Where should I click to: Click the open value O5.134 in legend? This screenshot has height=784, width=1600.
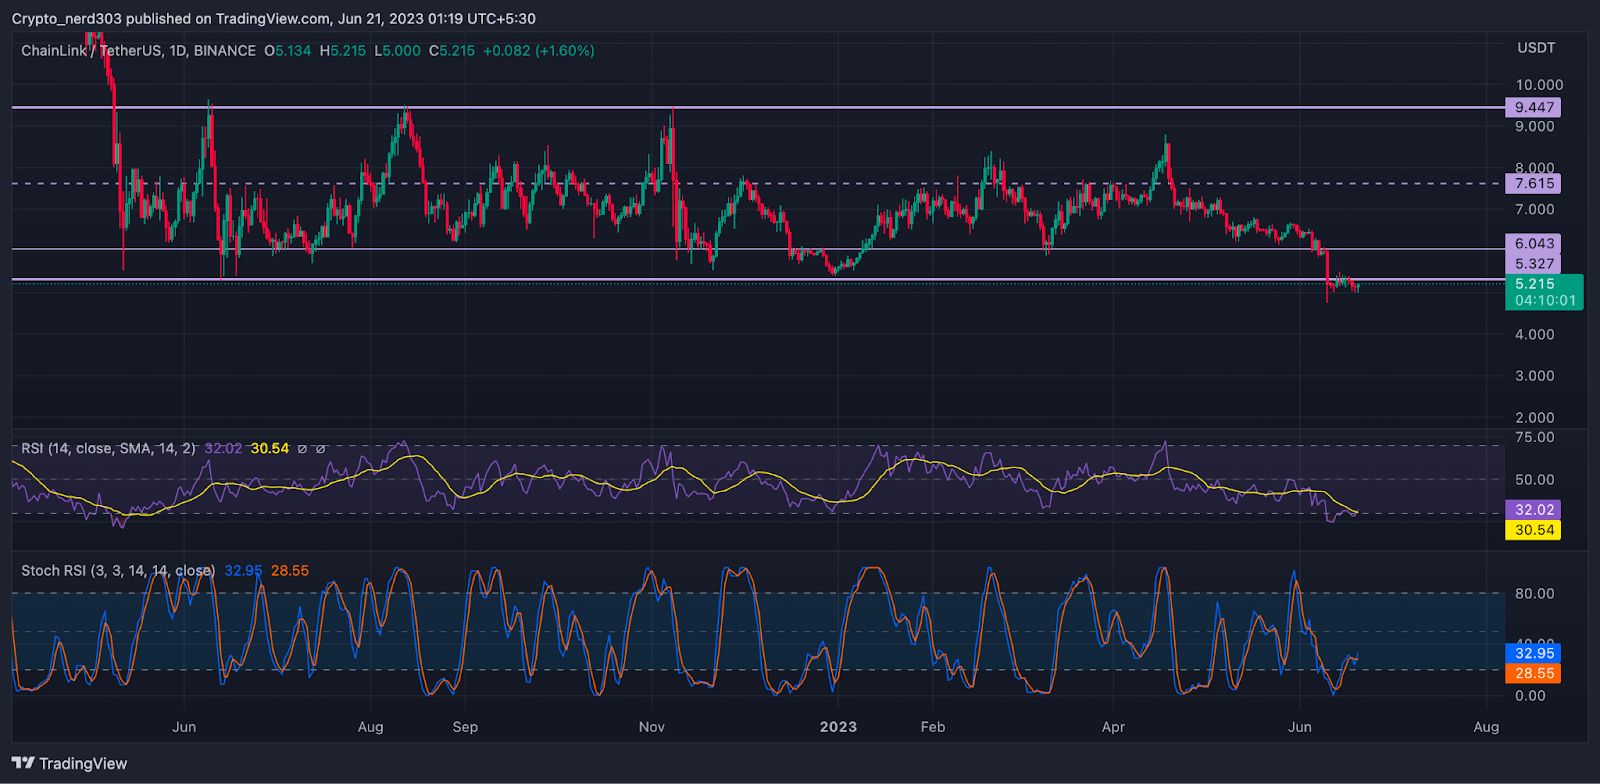tap(288, 50)
